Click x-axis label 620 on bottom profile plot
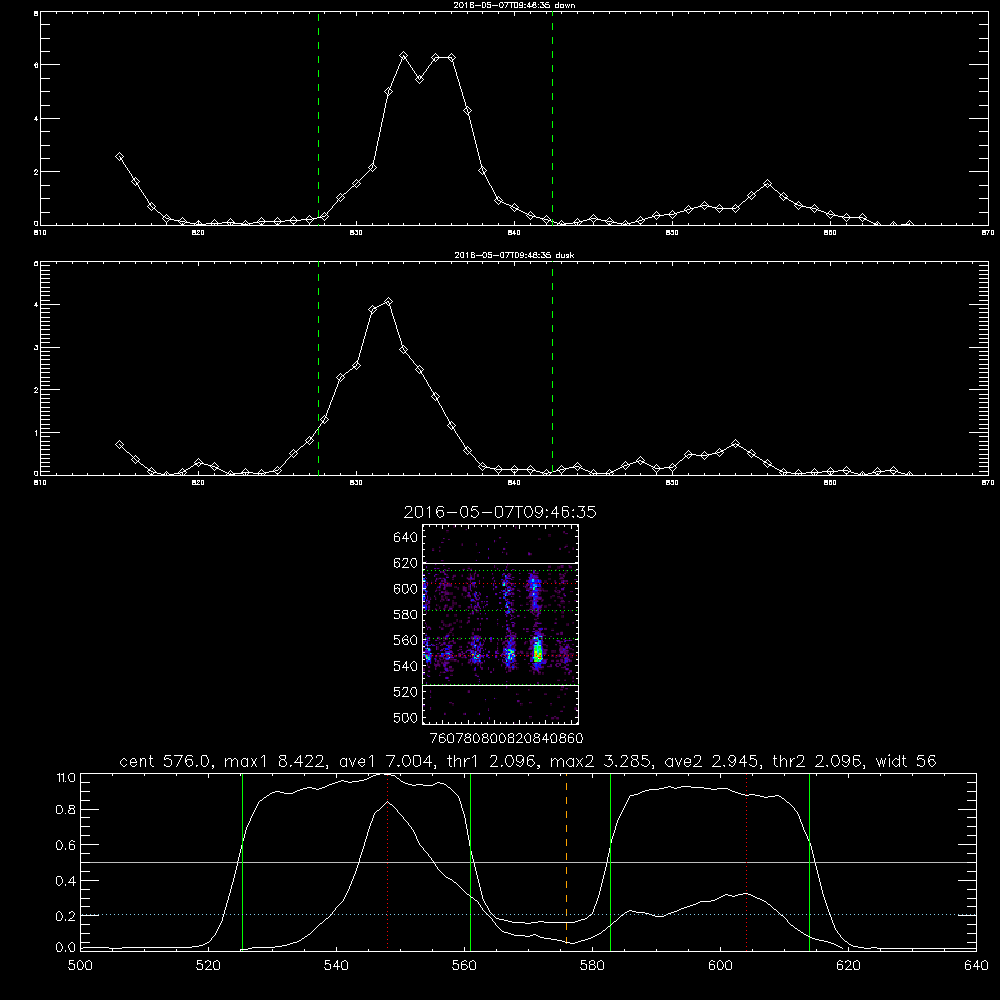This screenshot has width=1000, height=1000. [x=849, y=966]
